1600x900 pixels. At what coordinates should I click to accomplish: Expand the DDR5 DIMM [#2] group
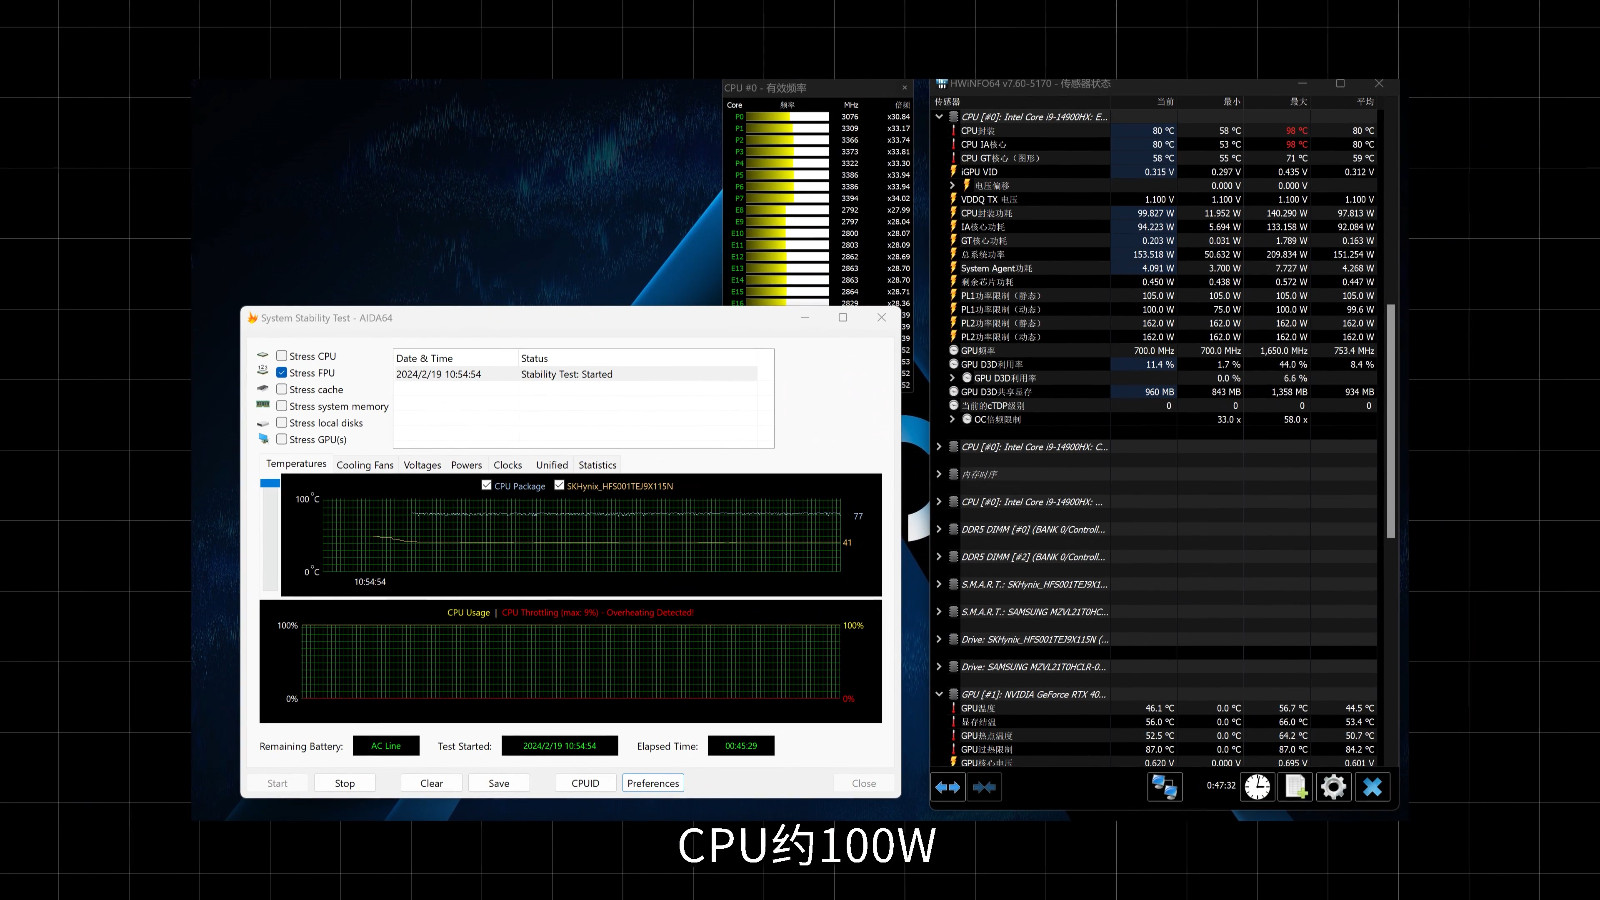pyautogui.click(x=939, y=557)
